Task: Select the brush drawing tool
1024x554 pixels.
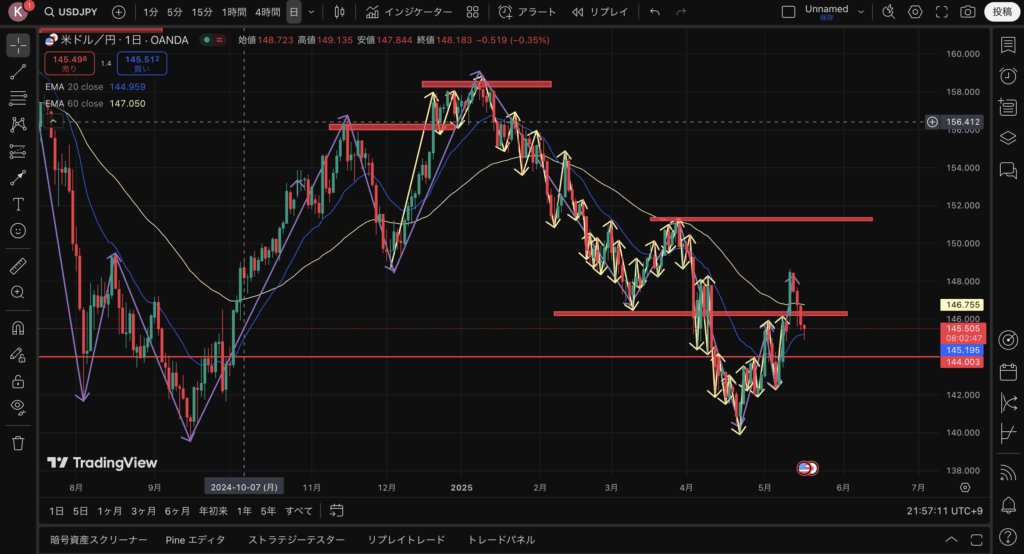Action: [x=18, y=178]
